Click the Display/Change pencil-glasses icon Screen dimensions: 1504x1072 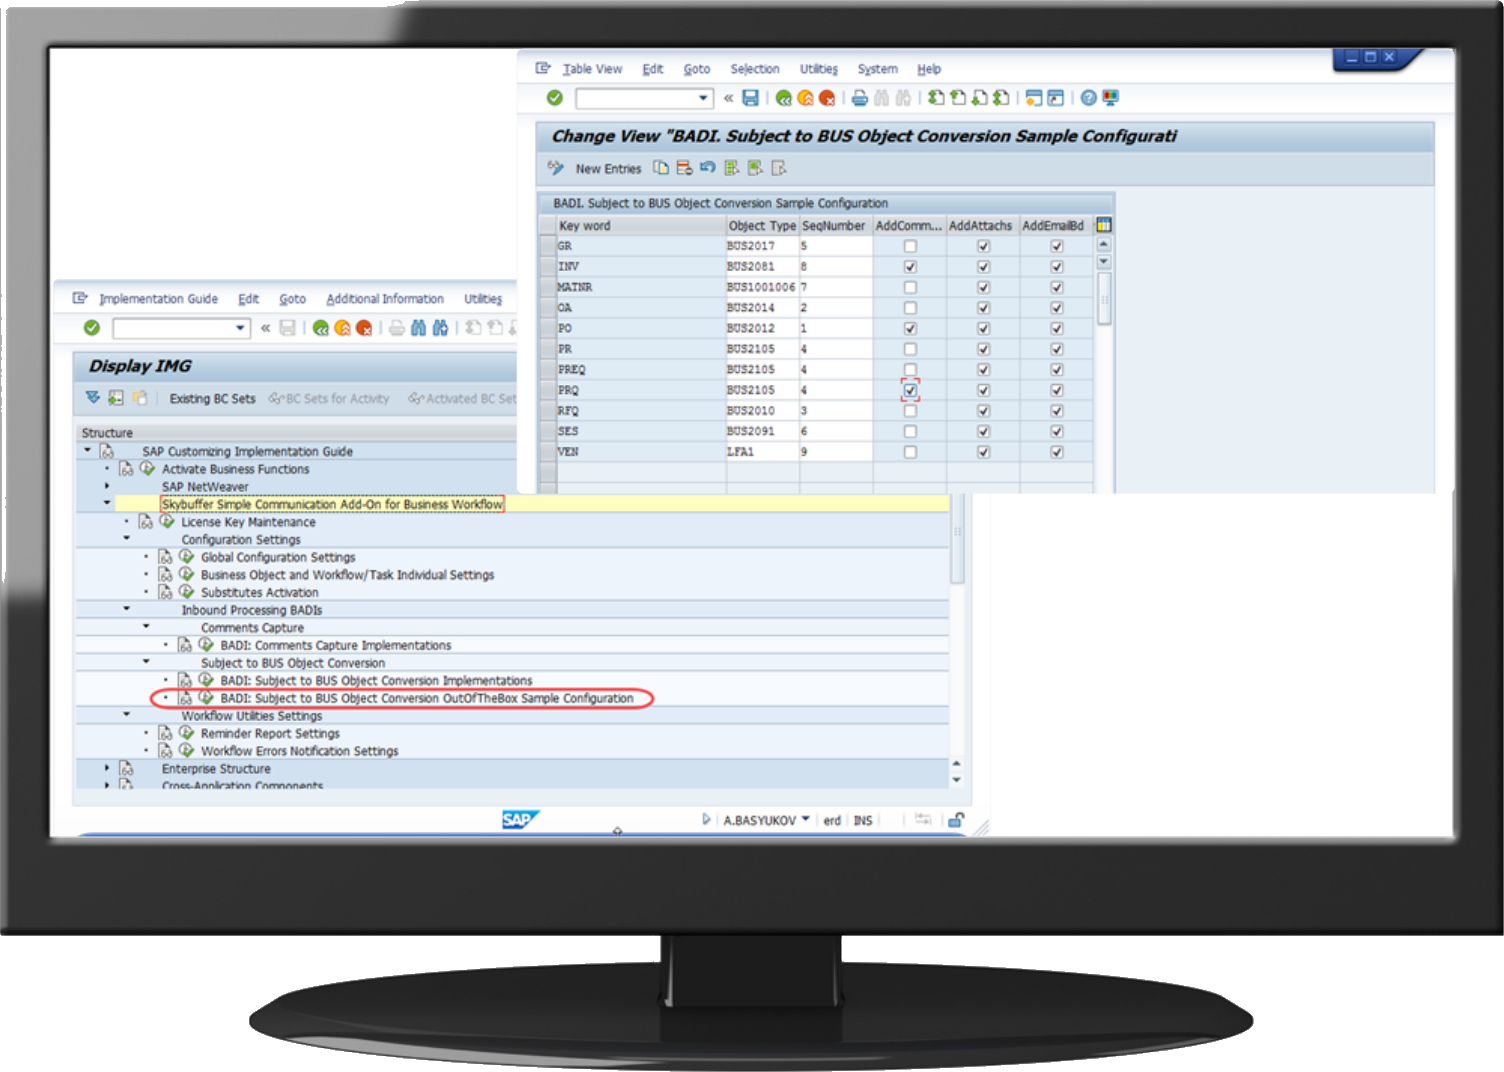pos(556,168)
